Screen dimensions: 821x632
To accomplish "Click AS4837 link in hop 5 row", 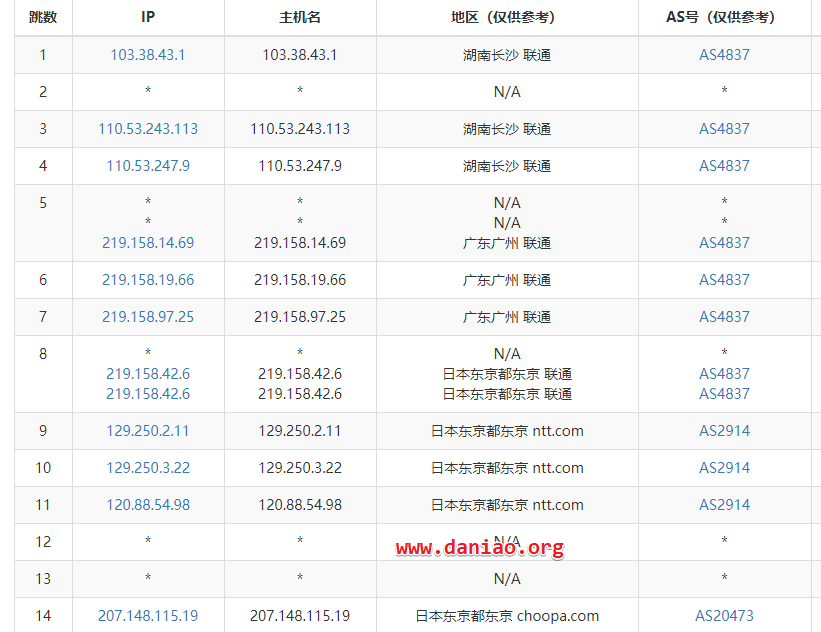I will (x=724, y=243).
